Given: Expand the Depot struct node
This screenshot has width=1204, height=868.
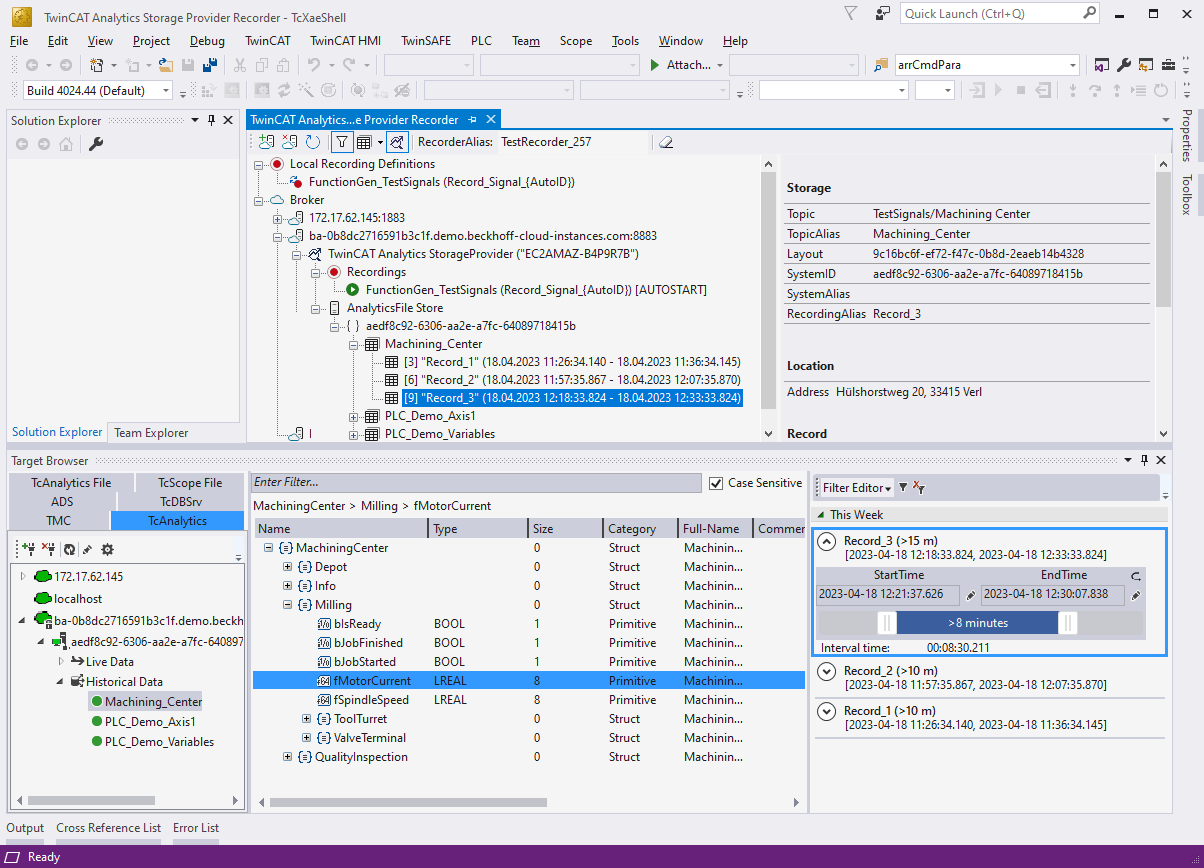Looking at the screenshot, I should coord(287,567).
